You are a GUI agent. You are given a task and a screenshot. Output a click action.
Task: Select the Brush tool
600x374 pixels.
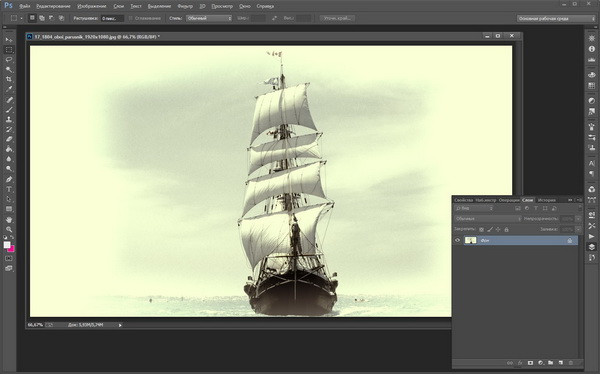(9, 110)
